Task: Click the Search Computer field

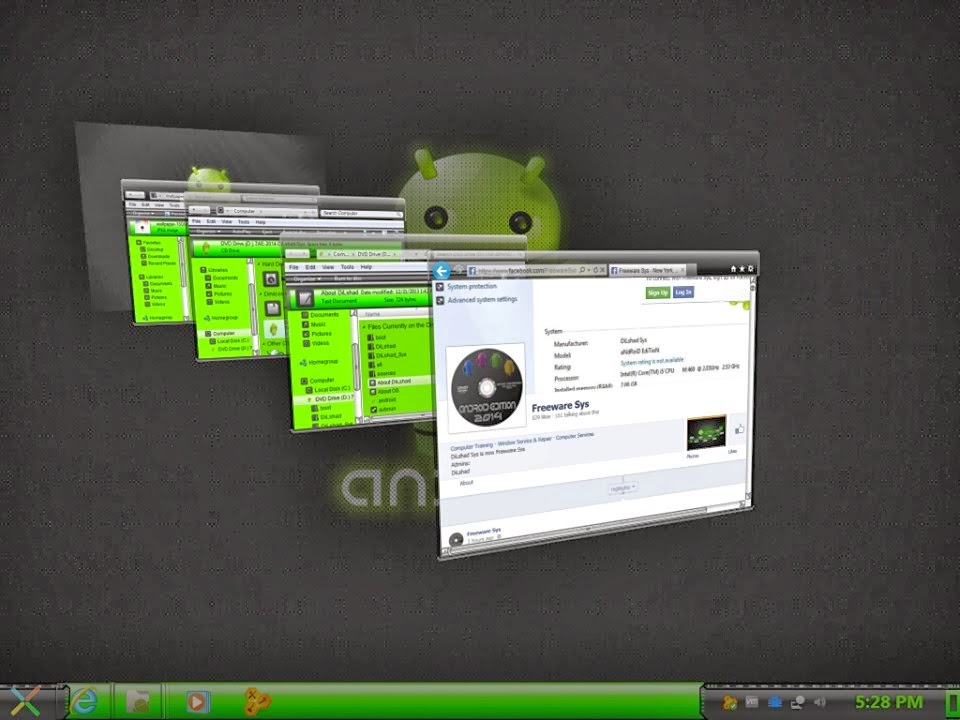Action: click(x=360, y=213)
